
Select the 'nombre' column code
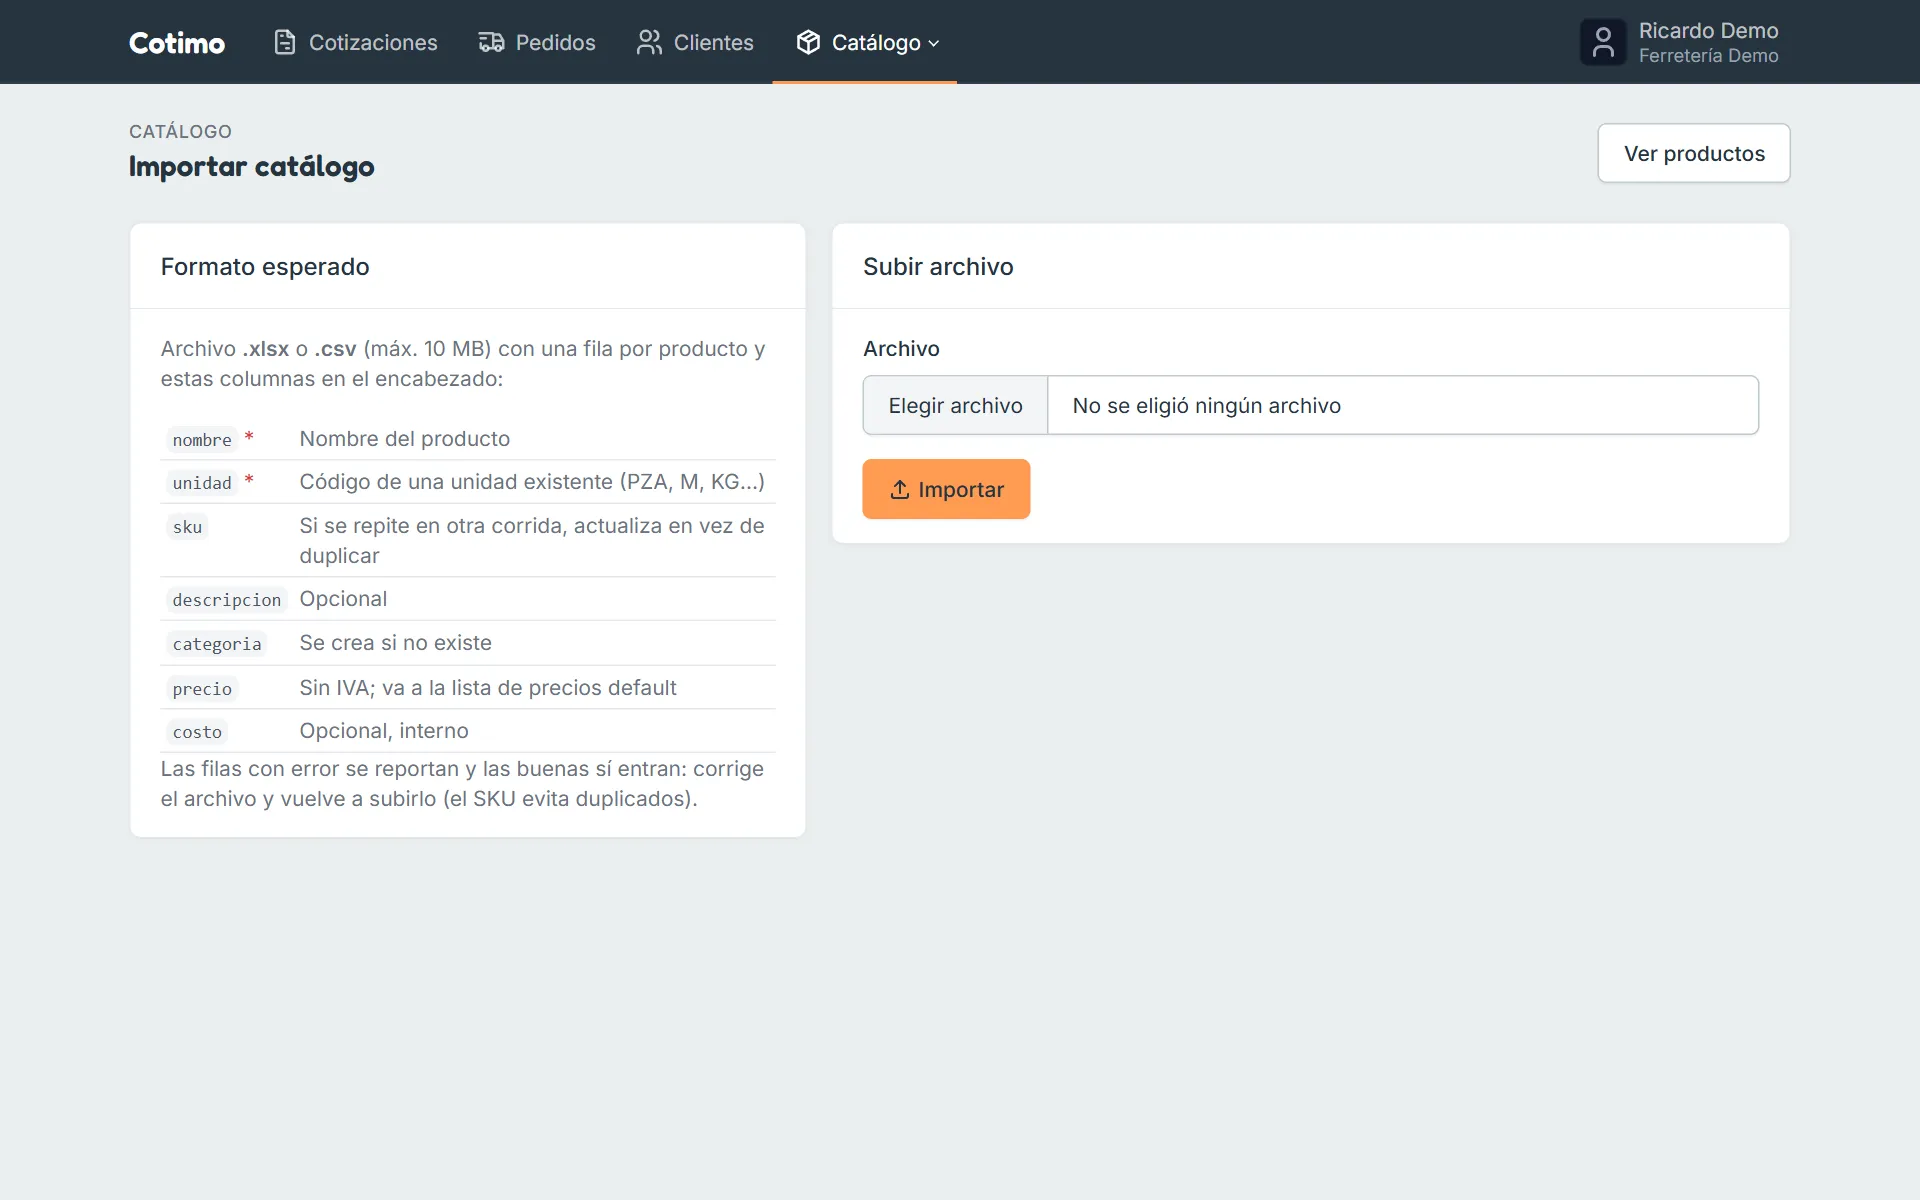(x=202, y=440)
